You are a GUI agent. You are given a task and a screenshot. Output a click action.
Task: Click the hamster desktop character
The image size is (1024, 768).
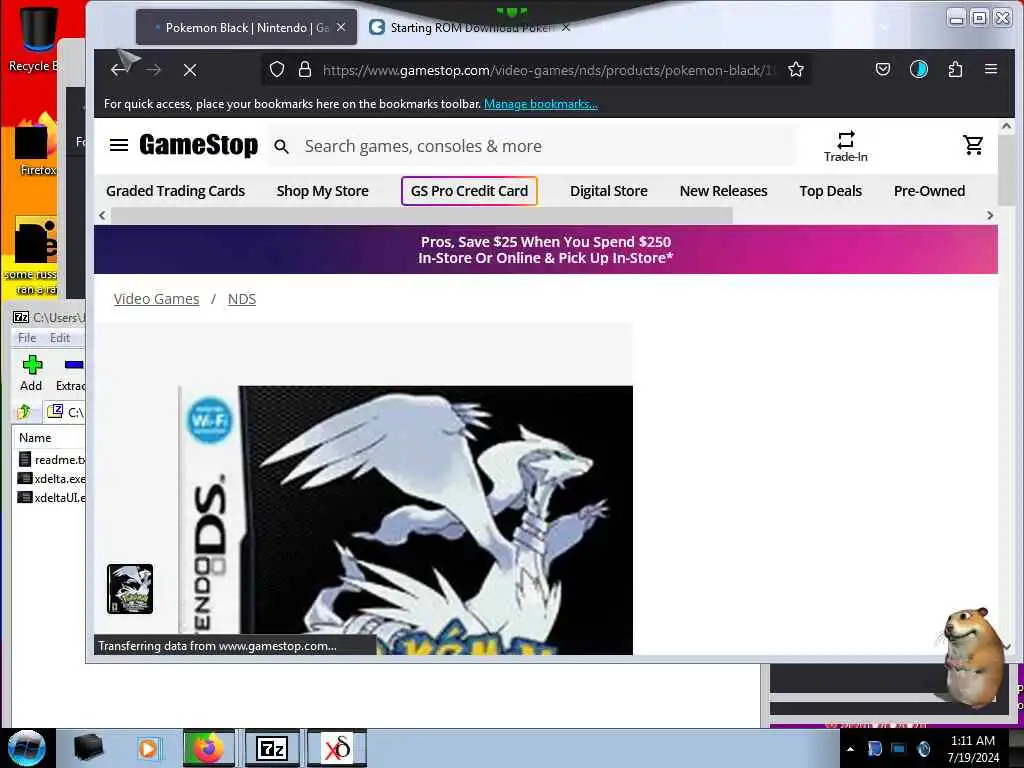click(x=973, y=658)
